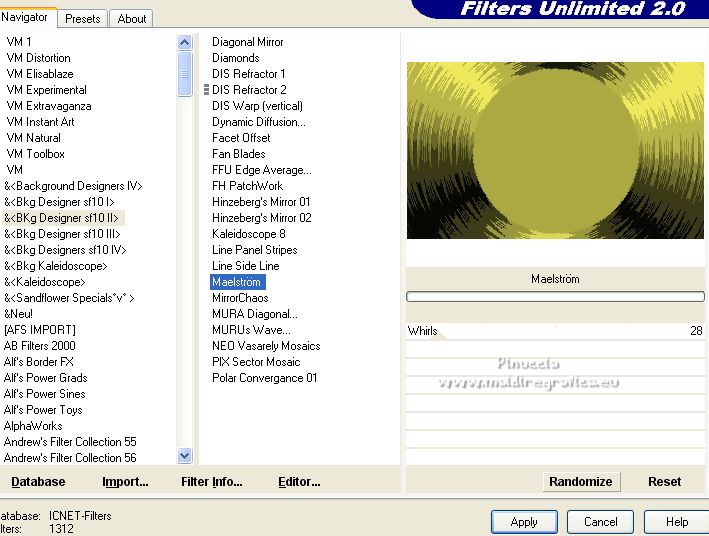The height and width of the screenshot is (536, 709).
Task: Click the Maelström preview image
Action: click(555, 150)
